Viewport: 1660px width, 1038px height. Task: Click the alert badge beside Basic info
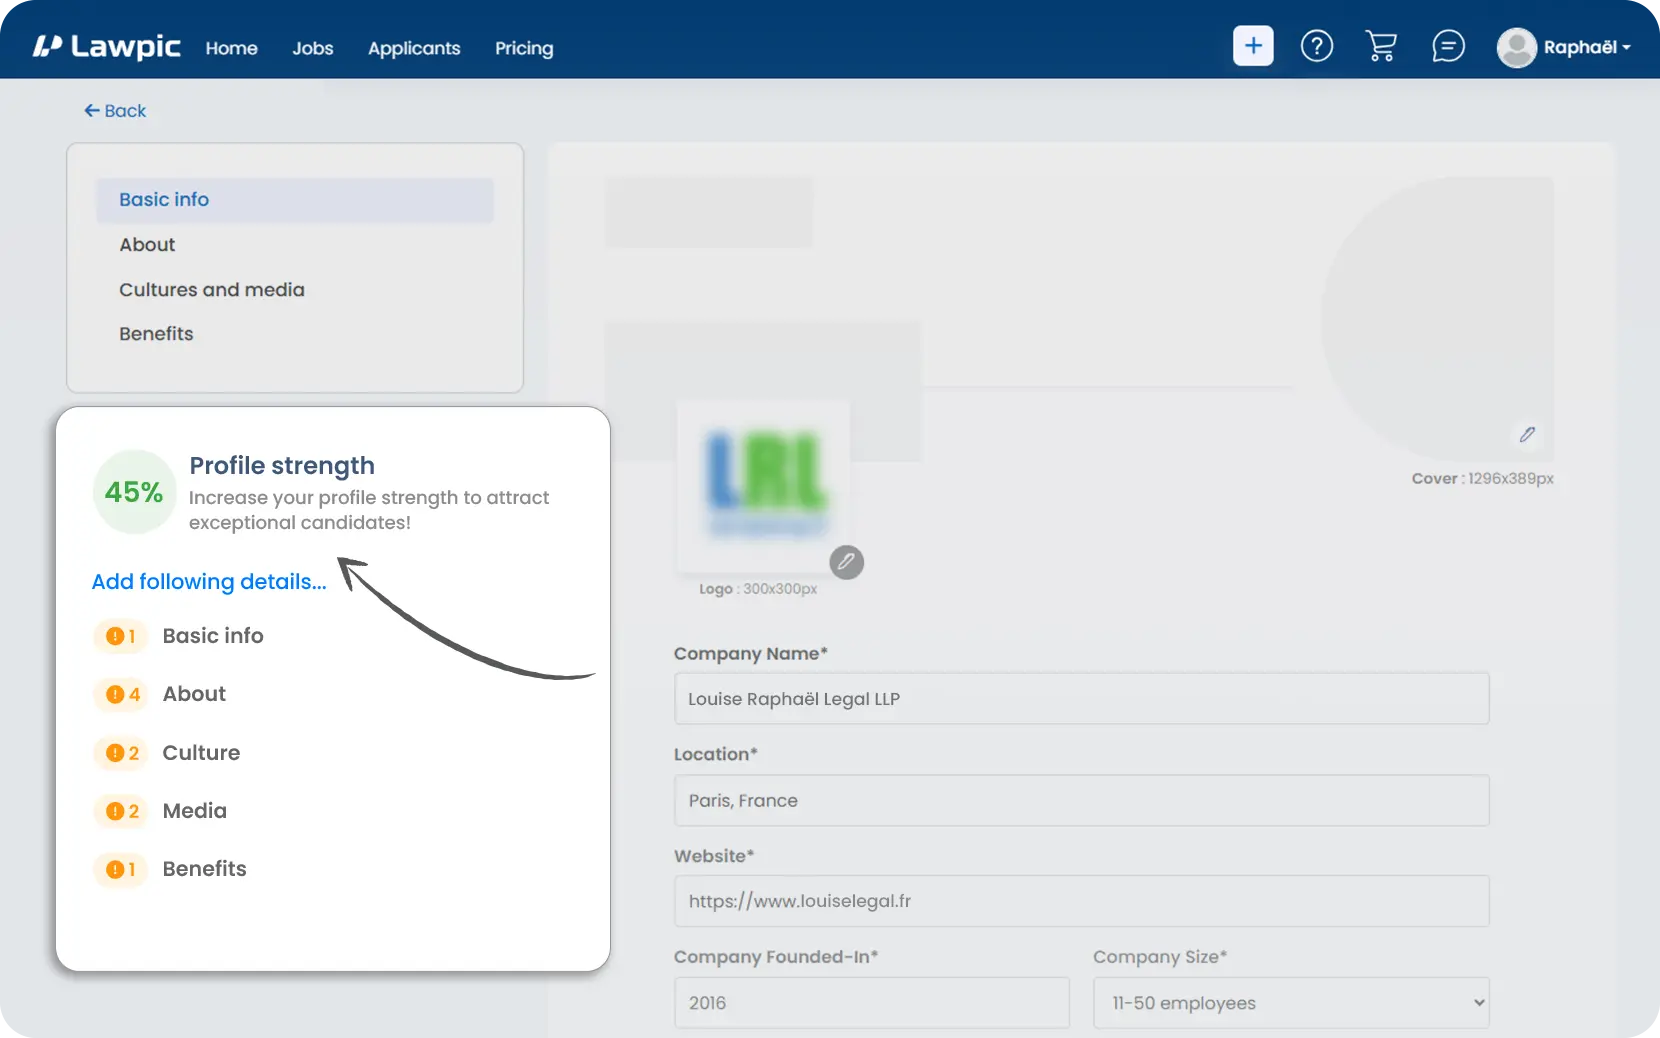(x=120, y=636)
